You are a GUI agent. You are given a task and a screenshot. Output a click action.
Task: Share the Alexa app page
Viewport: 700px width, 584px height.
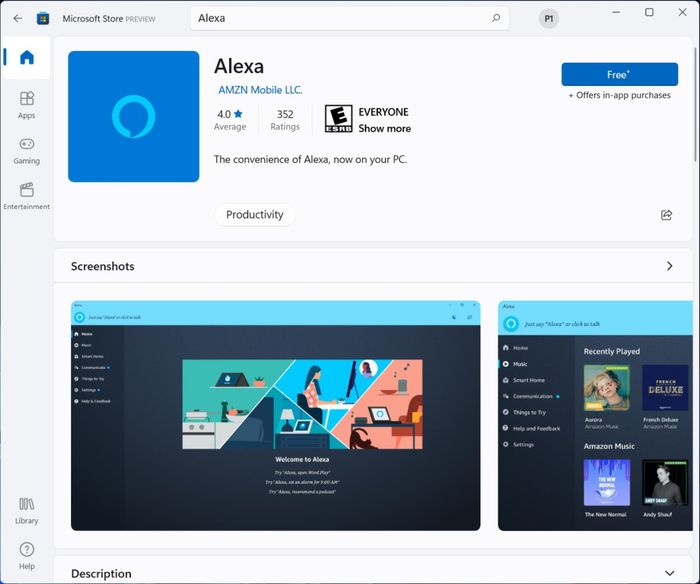666,215
